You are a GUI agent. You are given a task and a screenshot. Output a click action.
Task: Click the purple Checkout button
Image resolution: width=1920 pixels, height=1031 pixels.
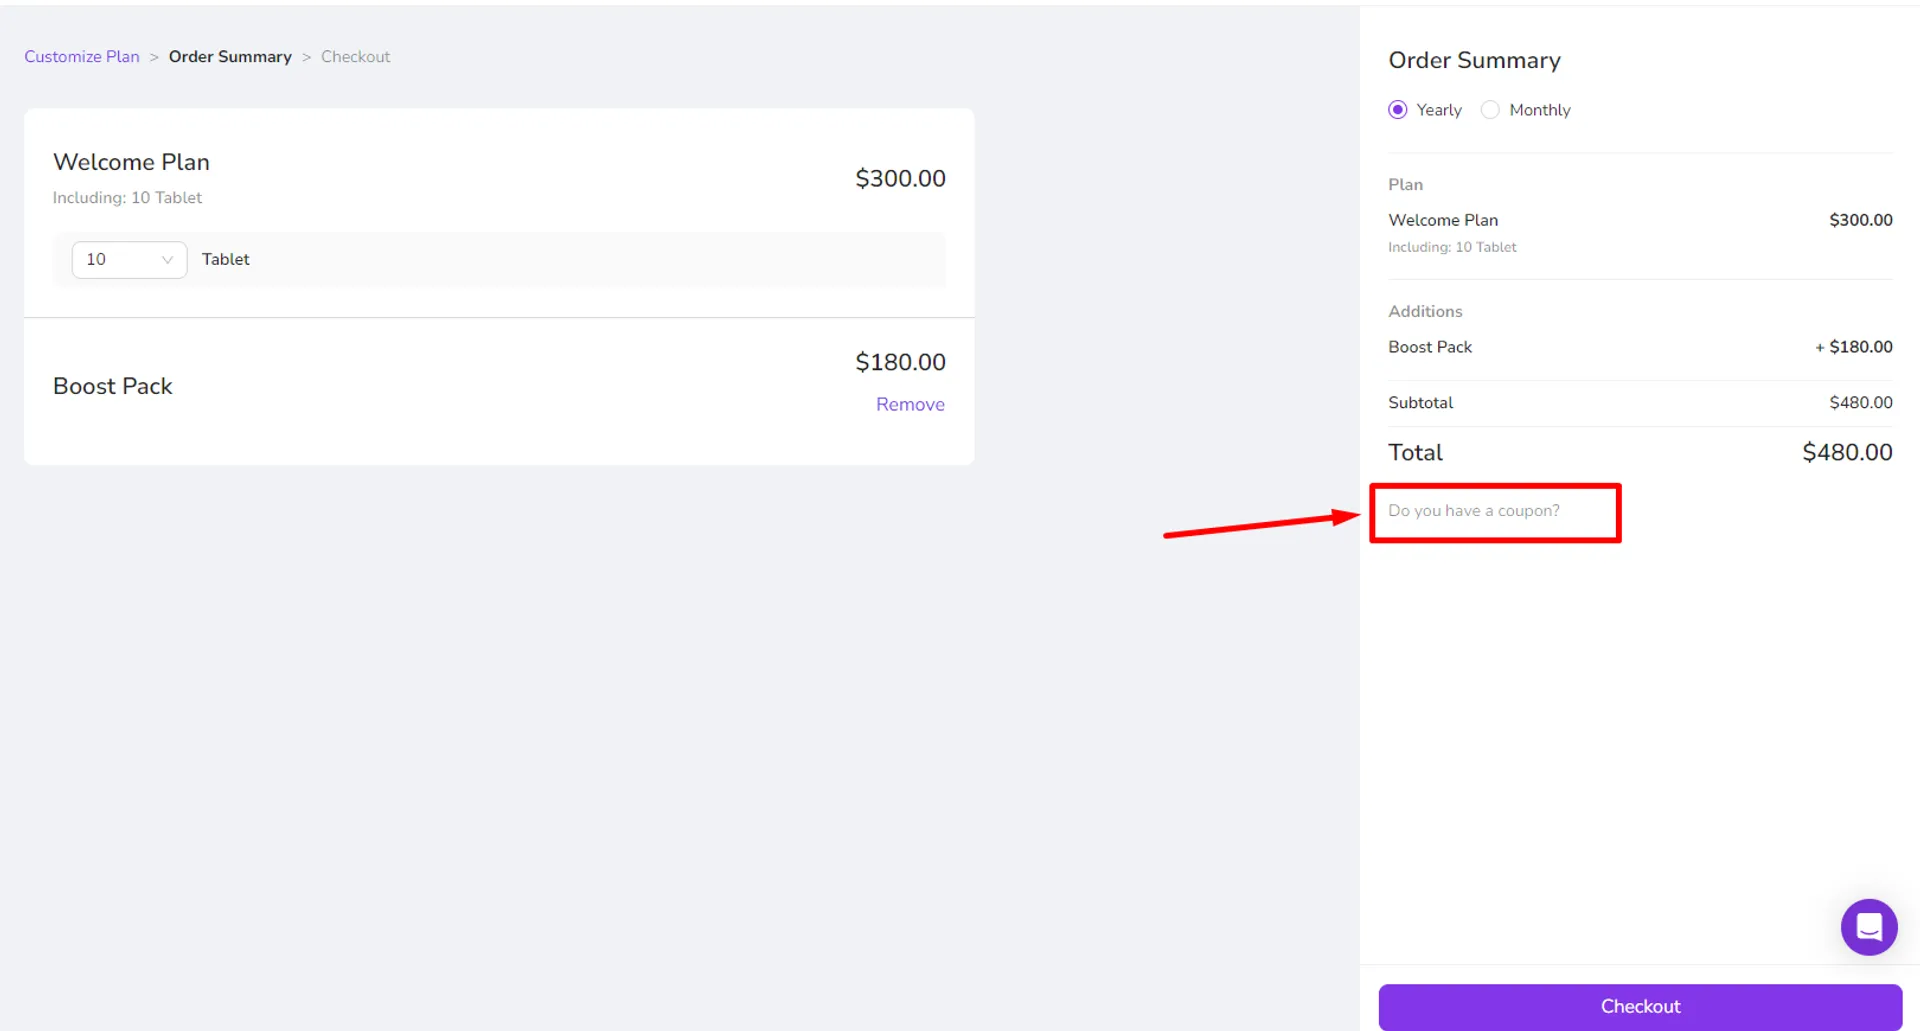point(1640,1006)
